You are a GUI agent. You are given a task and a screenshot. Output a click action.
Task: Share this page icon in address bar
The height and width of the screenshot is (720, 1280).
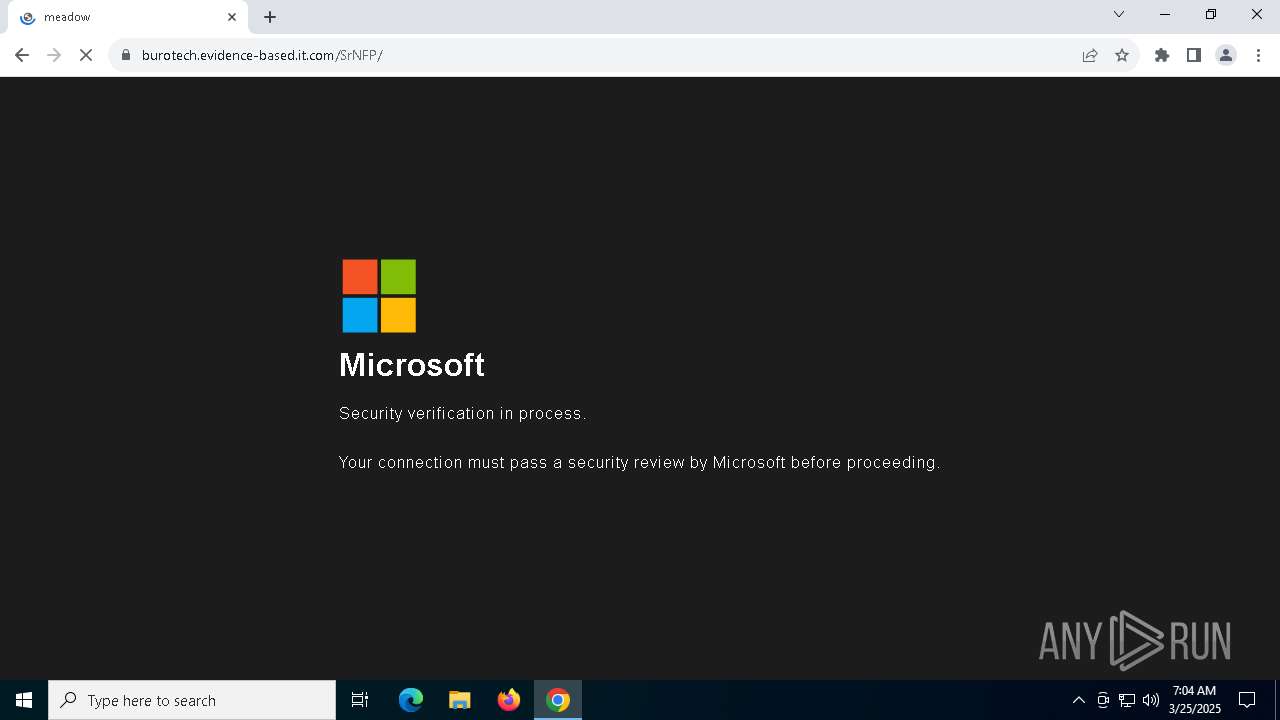tap(1090, 55)
